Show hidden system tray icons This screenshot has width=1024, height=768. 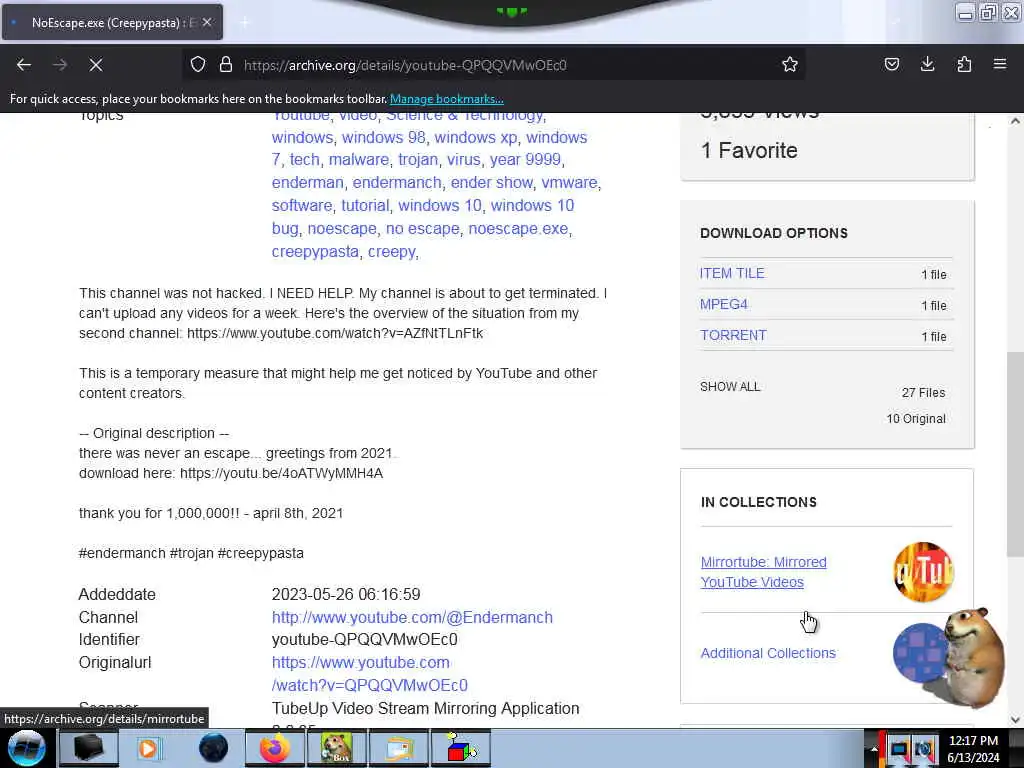(x=873, y=749)
